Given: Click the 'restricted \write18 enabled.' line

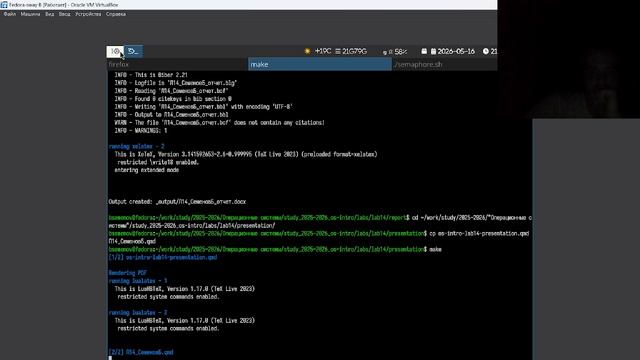Looking at the screenshot, I should pyautogui.click(x=158, y=162).
